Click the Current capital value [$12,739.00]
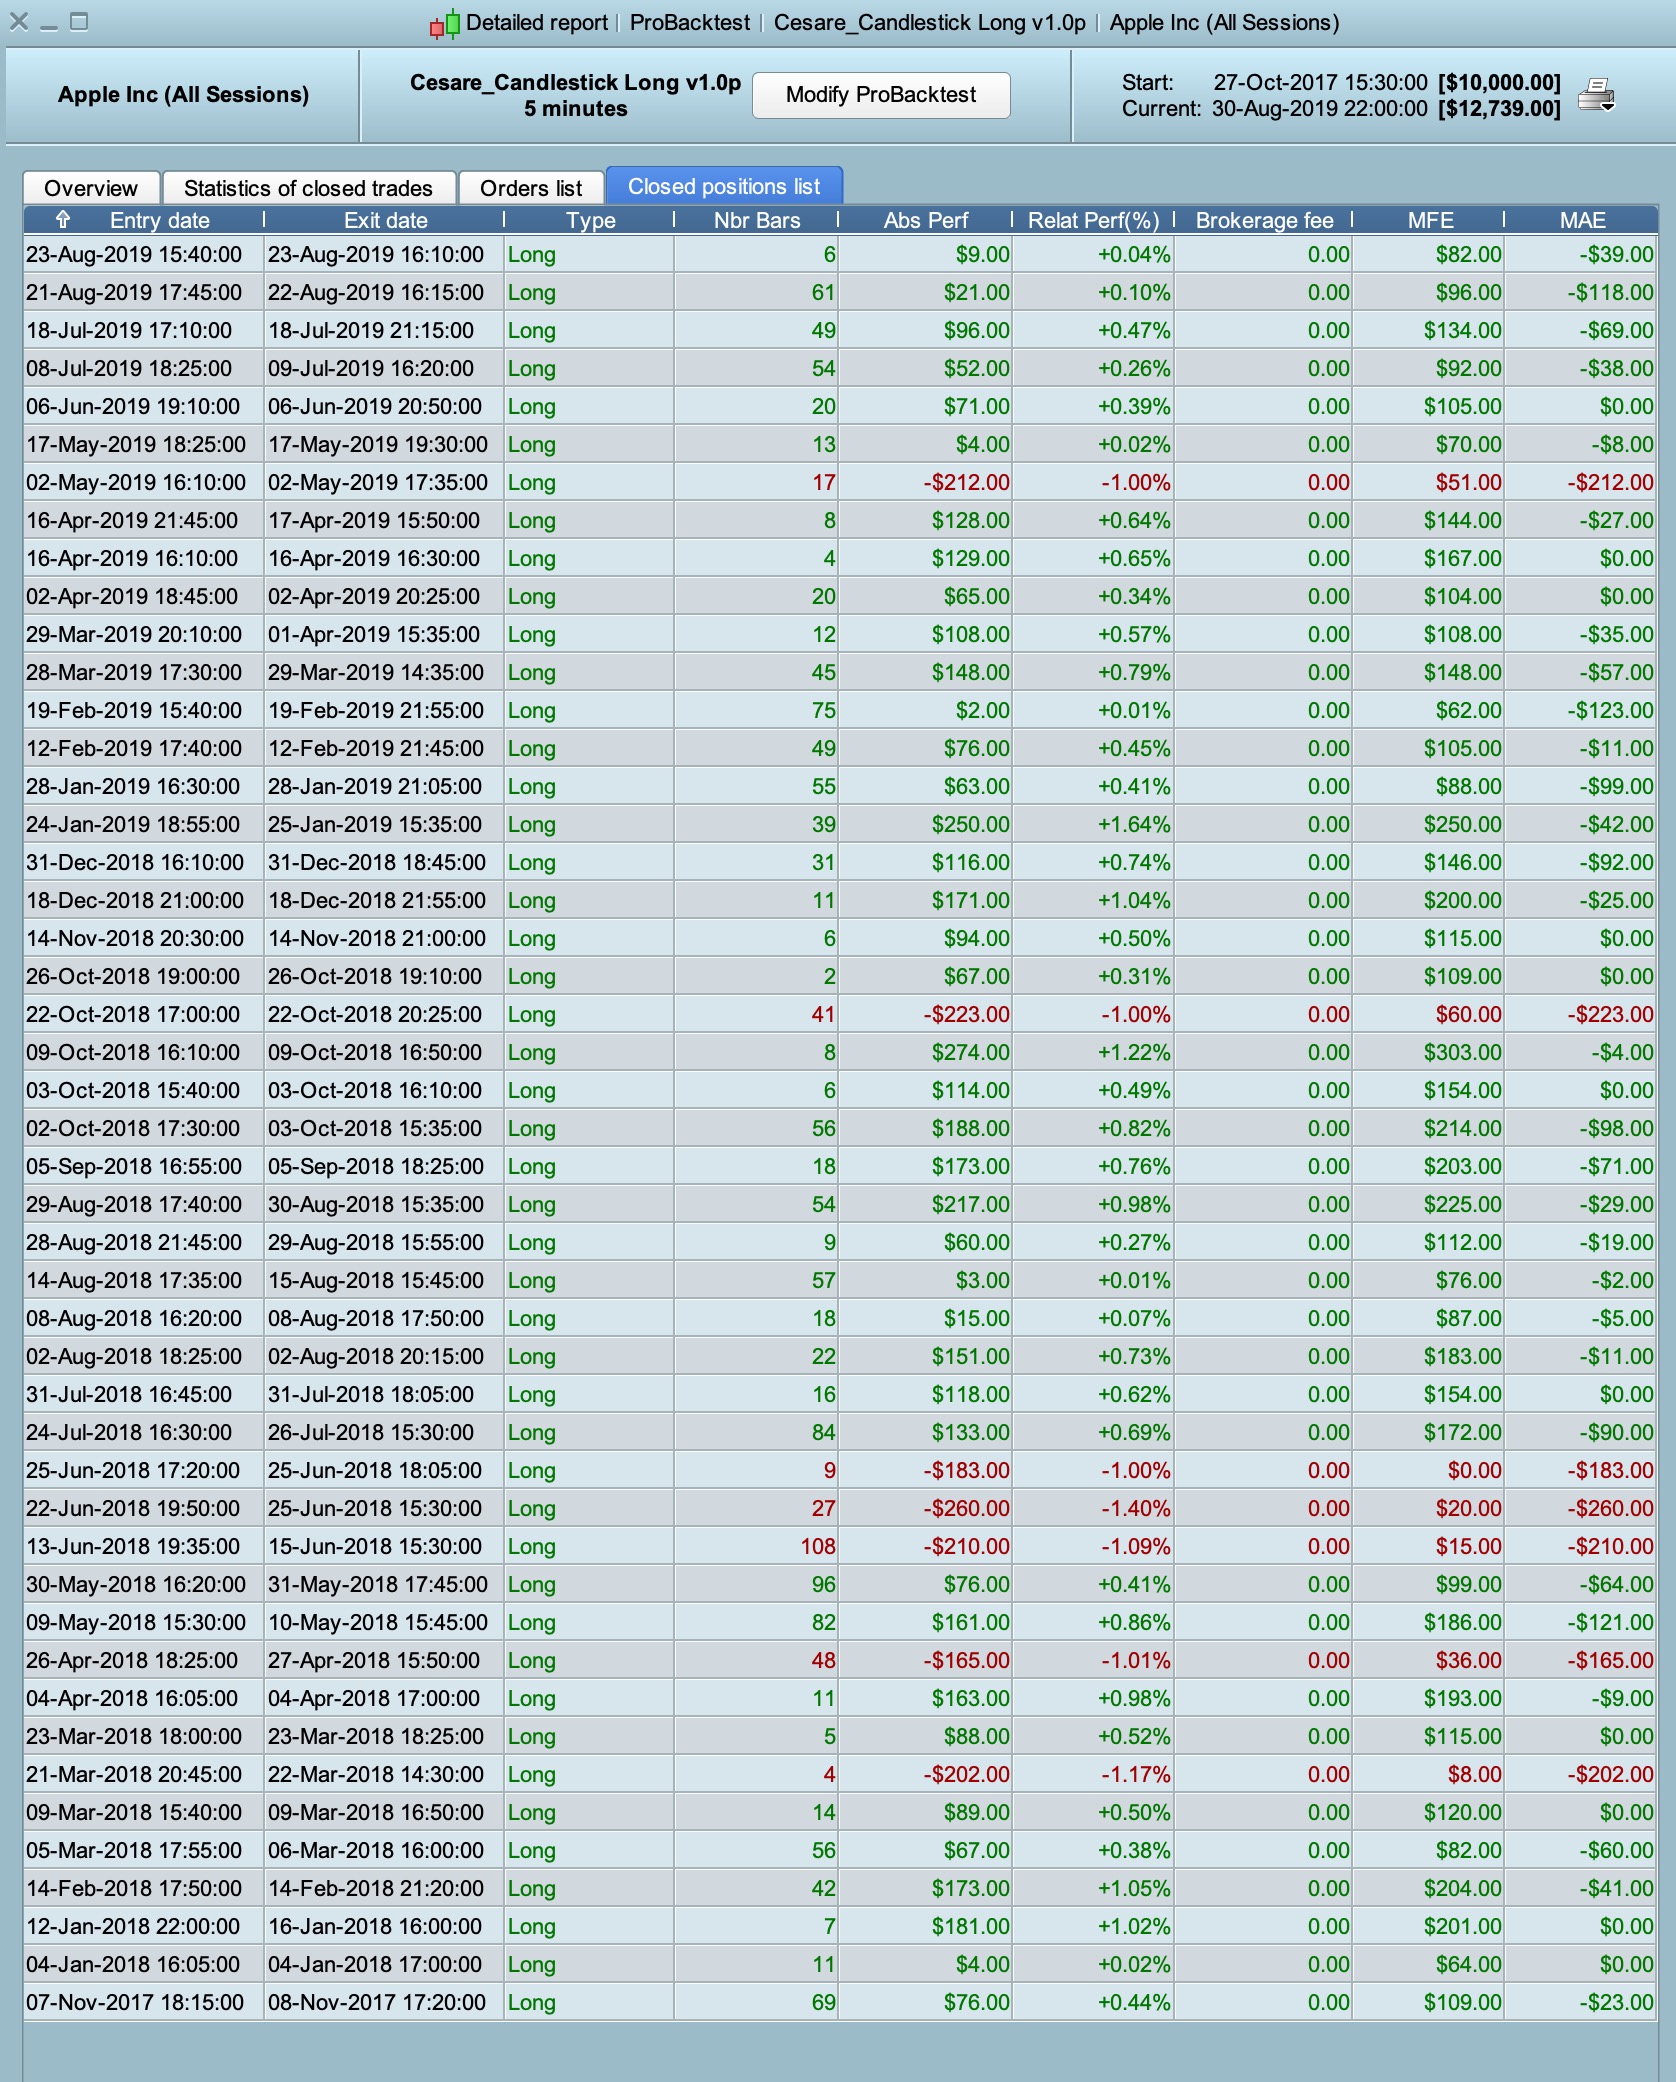The width and height of the screenshot is (1676, 2082). [1499, 109]
